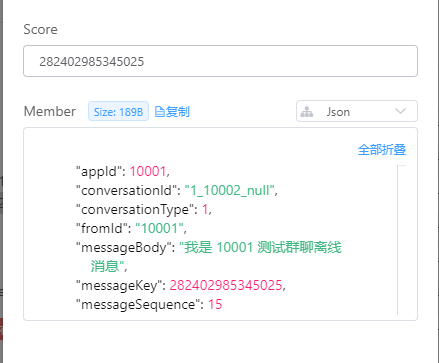Click the copy document icon

(x=160, y=112)
